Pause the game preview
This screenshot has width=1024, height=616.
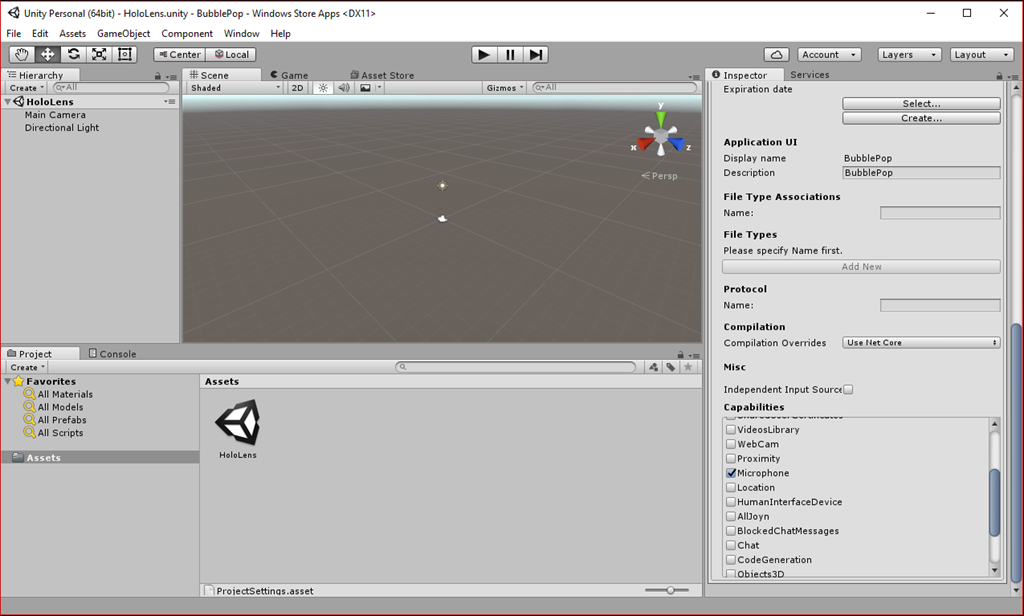pyautogui.click(x=509, y=55)
